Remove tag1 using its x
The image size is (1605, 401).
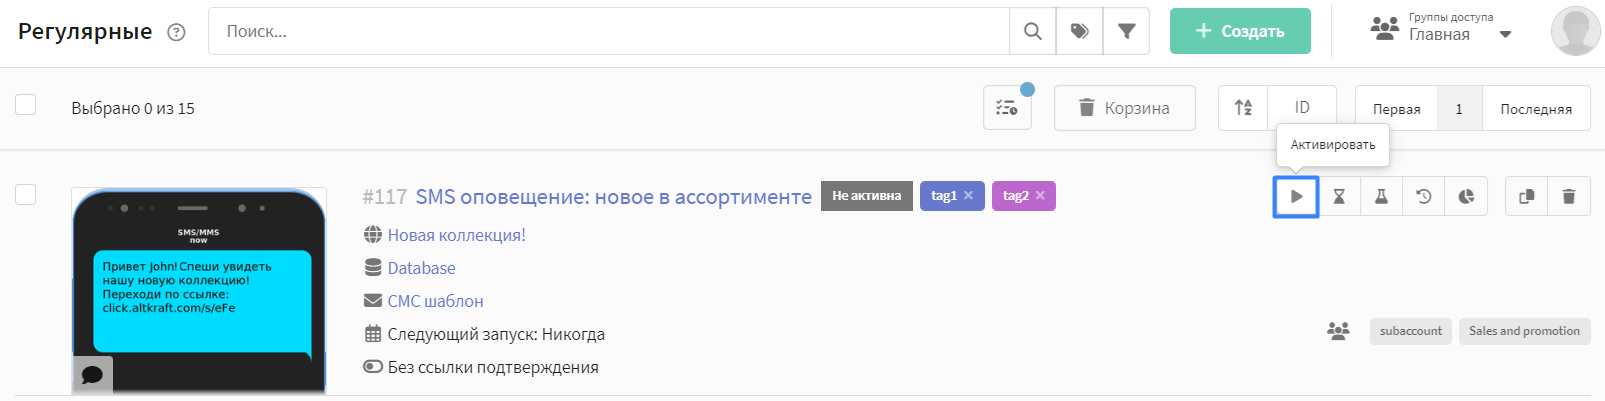point(968,195)
